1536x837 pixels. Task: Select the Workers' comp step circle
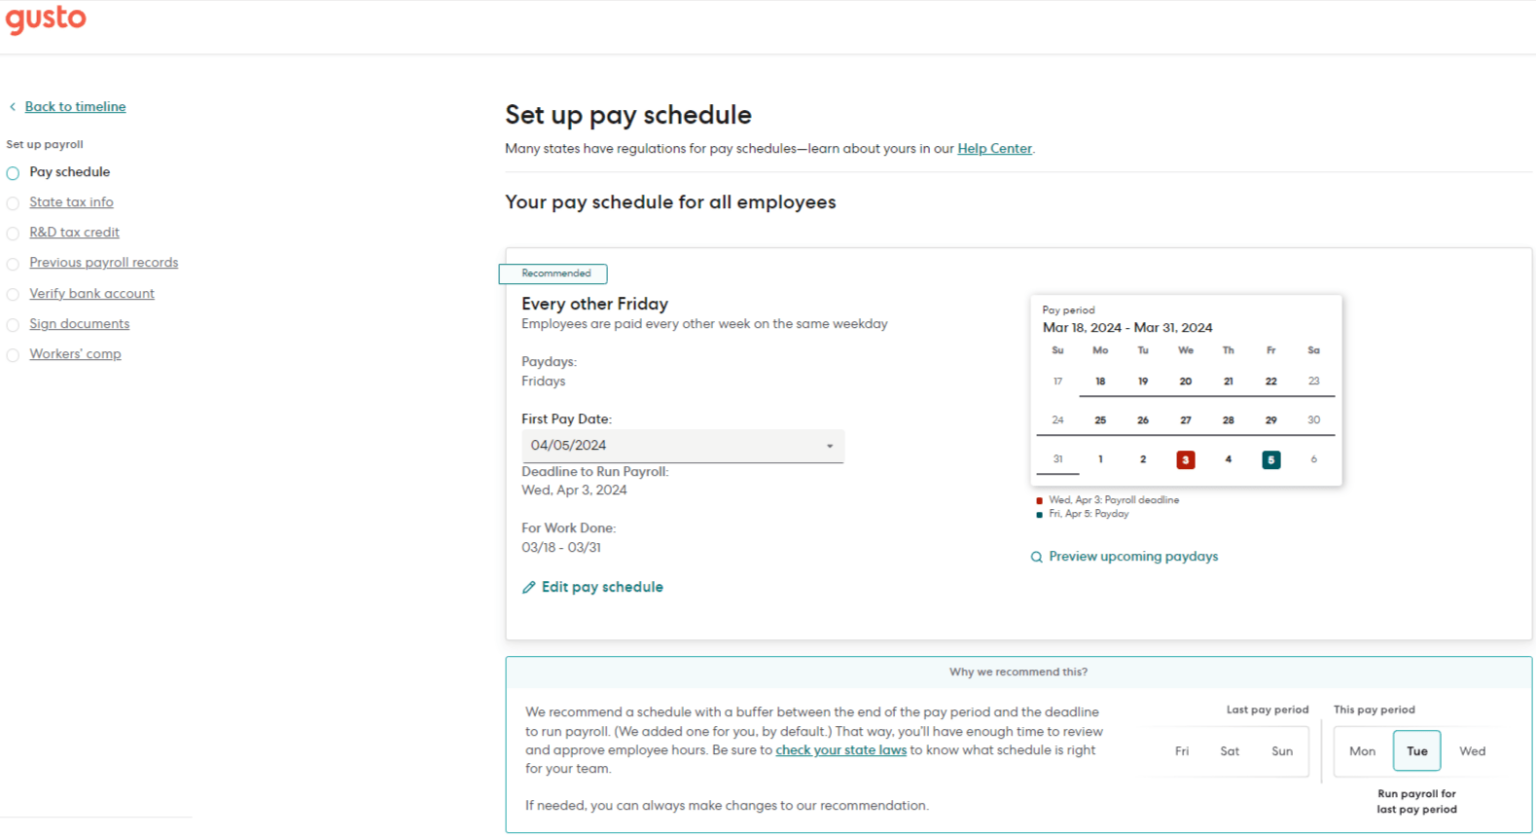pos(13,354)
